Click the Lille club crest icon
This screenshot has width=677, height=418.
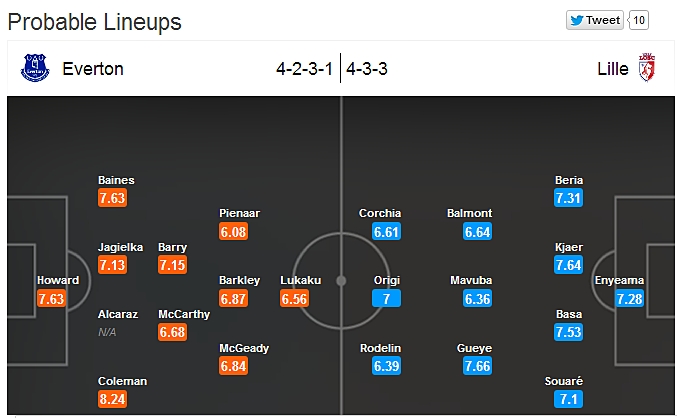pyautogui.click(x=647, y=68)
